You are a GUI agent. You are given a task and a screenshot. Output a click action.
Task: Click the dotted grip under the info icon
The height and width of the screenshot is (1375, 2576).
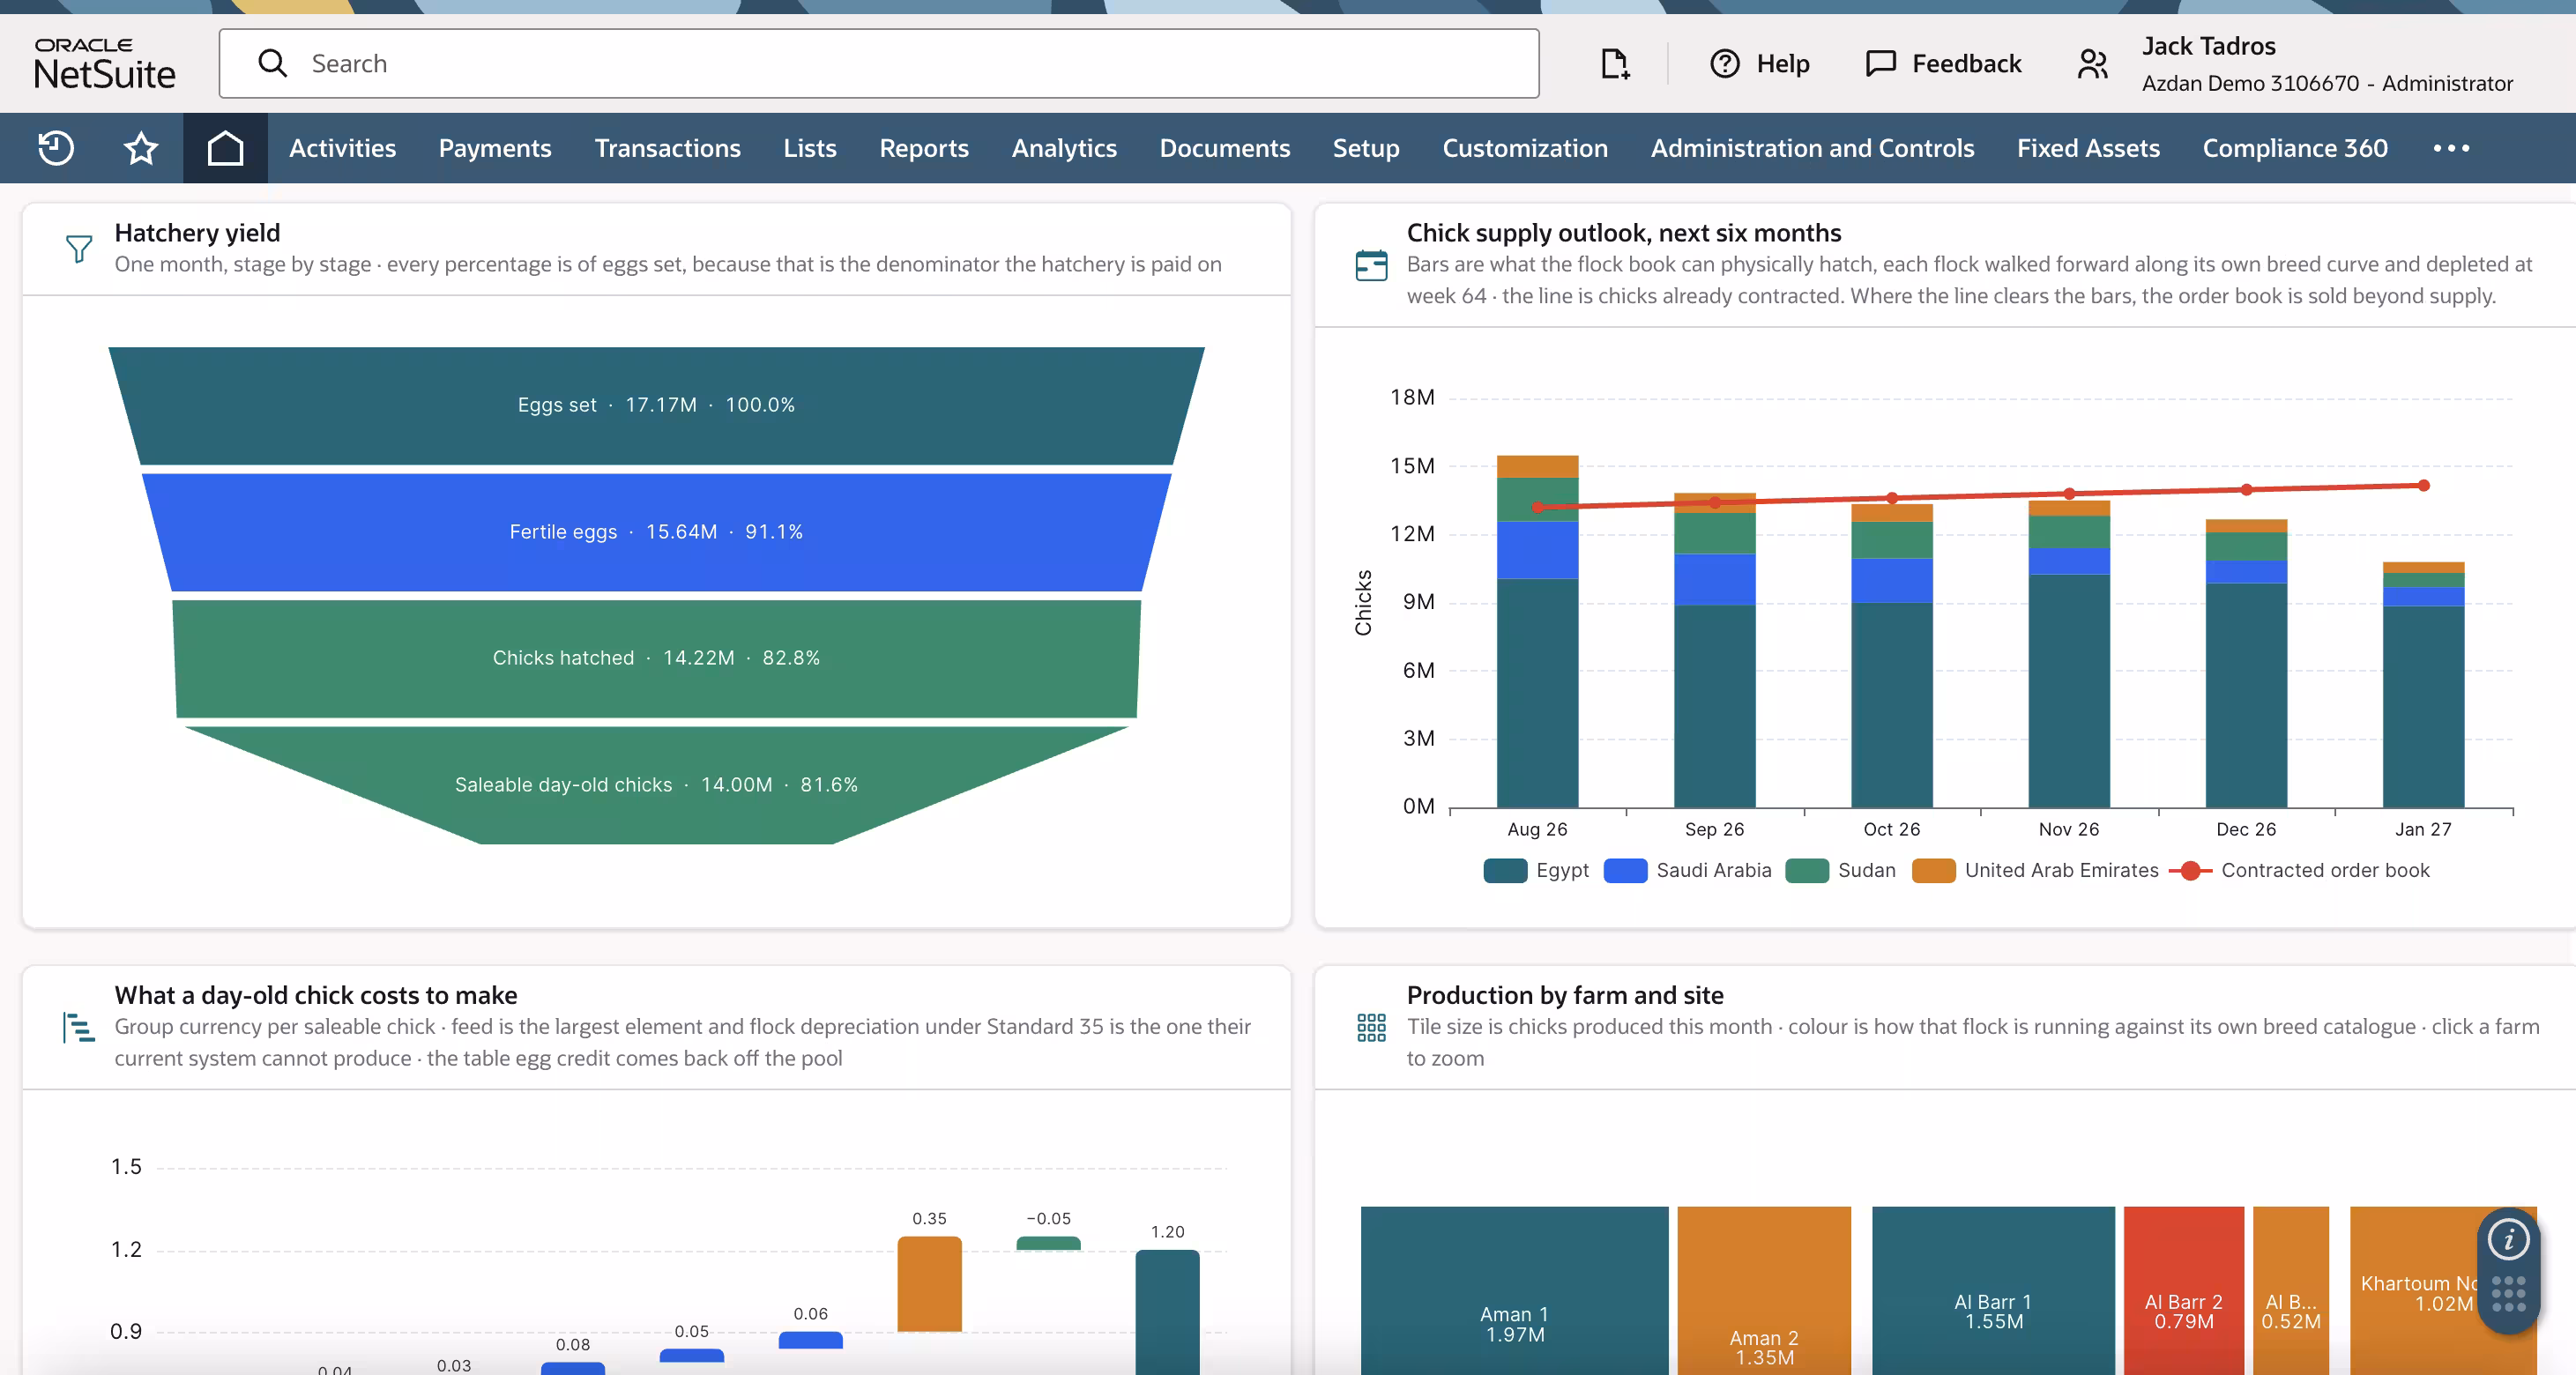point(2508,1293)
